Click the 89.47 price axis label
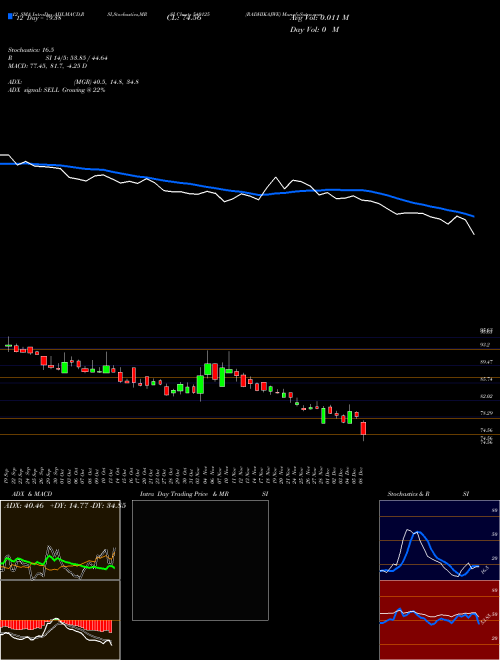This screenshot has height=660, width=500. (487, 362)
